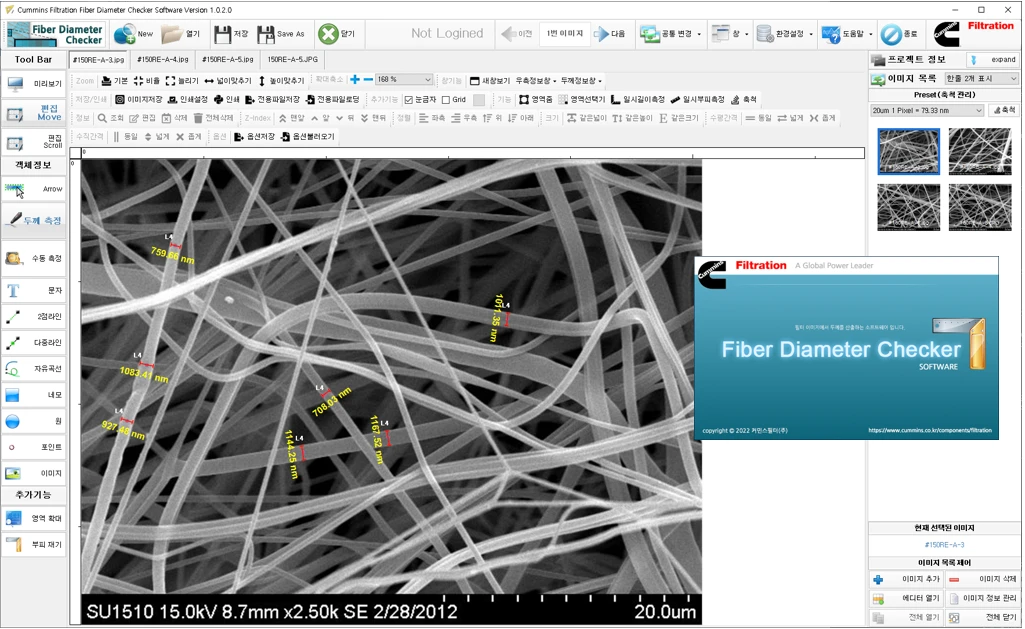Select the 포인트 point tool
The image size is (1025, 629).
coord(34,447)
